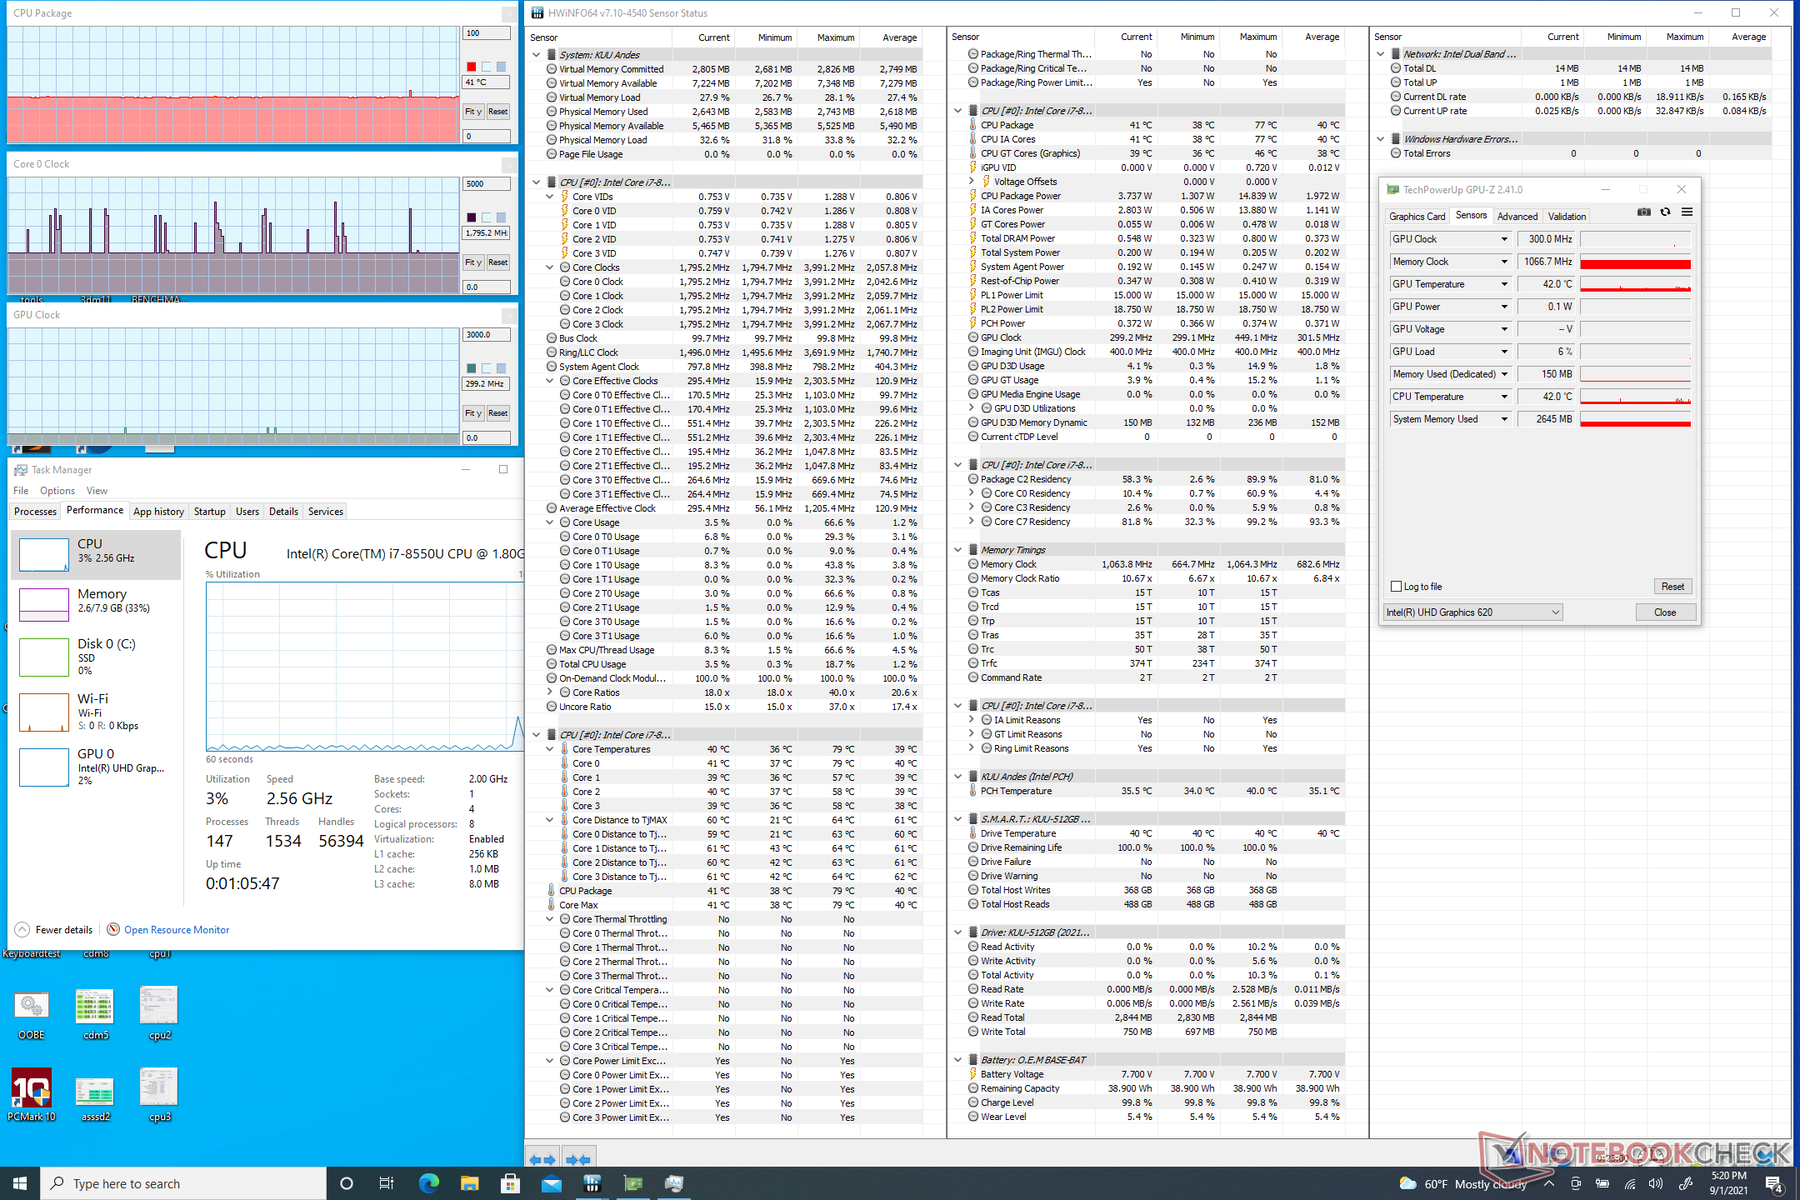Viewport: 1800px width, 1200px height.
Task: Open the GPU Temperature sensor dropdown
Action: pyautogui.click(x=1504, y=284)
